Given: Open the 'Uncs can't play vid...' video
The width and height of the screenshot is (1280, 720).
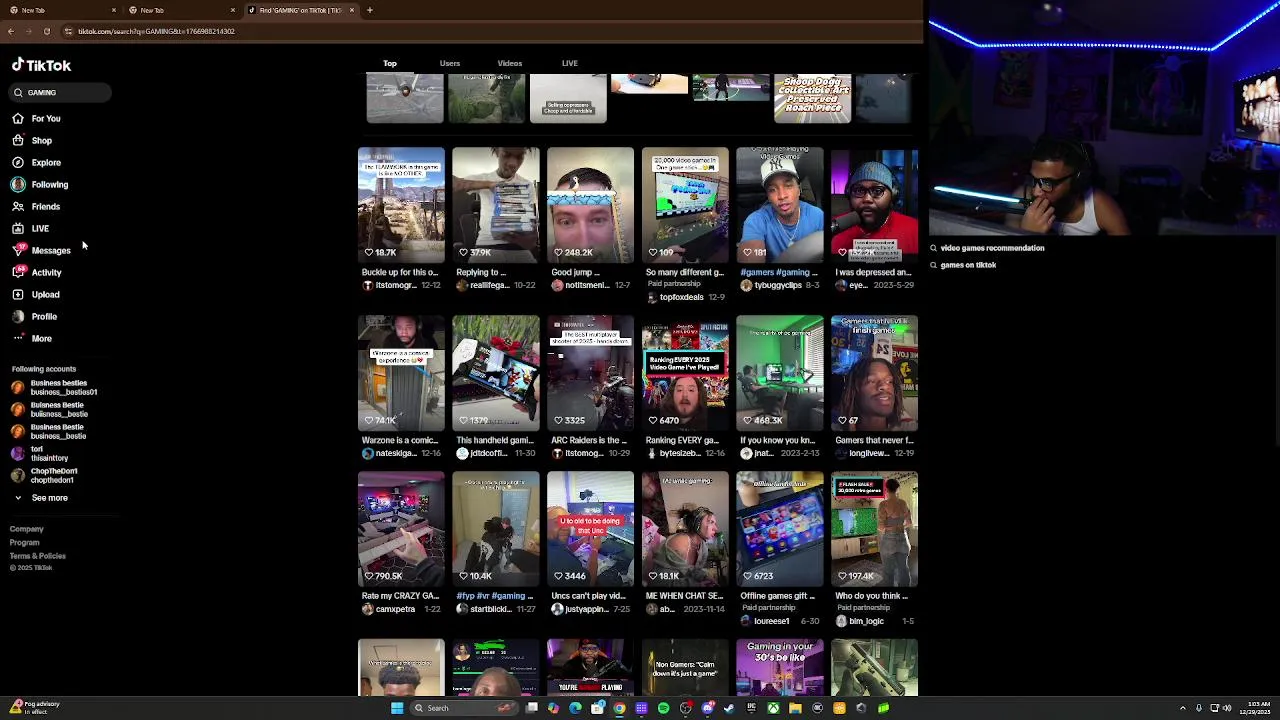Looking at the screenshot, I should (x=590, y=529).
